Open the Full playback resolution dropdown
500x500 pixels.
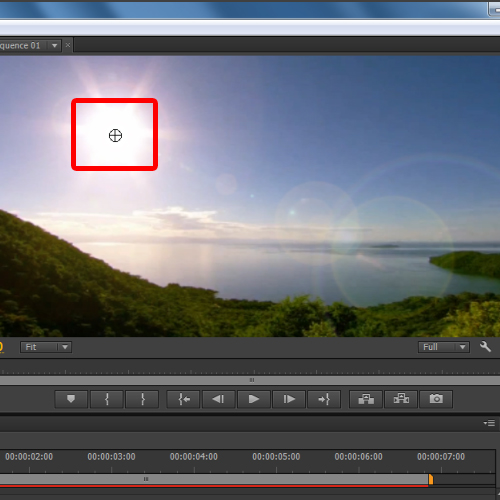pyautogui.click(x=444, y=347)
